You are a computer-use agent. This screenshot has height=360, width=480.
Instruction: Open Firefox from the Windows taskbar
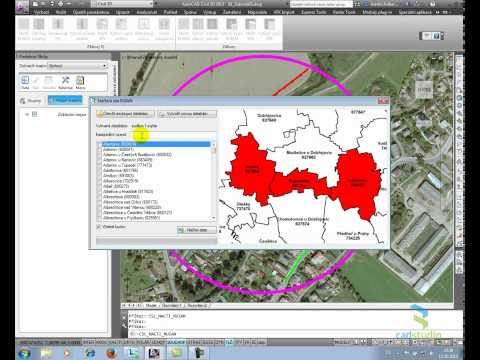111,353
